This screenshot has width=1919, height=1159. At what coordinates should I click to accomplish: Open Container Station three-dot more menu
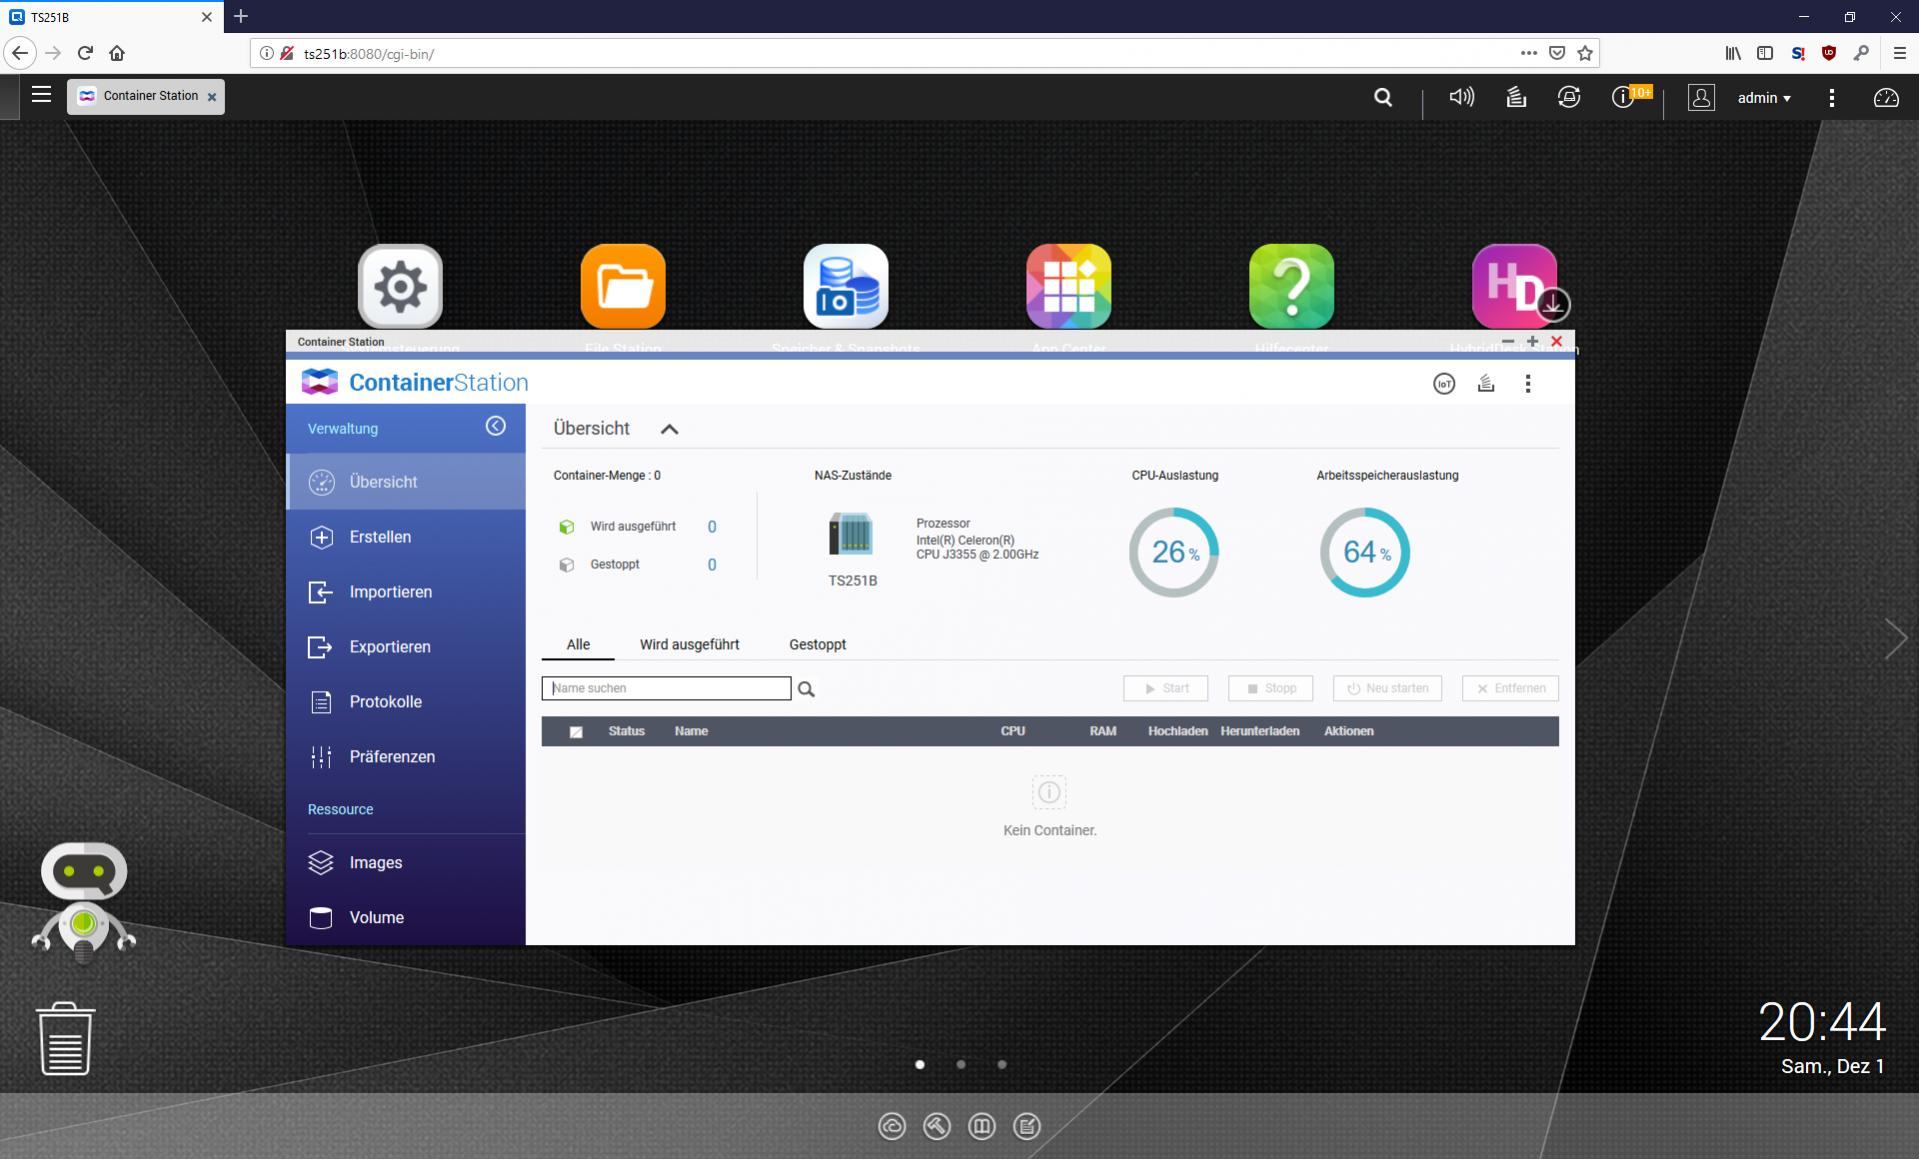pos(1528,383)
